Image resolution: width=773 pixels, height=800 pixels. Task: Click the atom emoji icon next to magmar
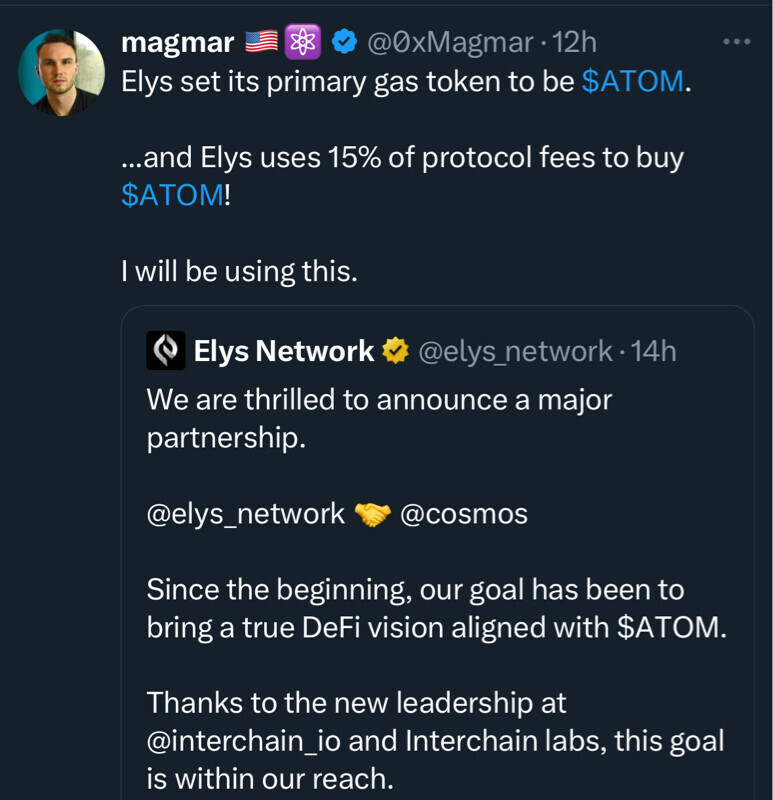(x=303, y=42)
